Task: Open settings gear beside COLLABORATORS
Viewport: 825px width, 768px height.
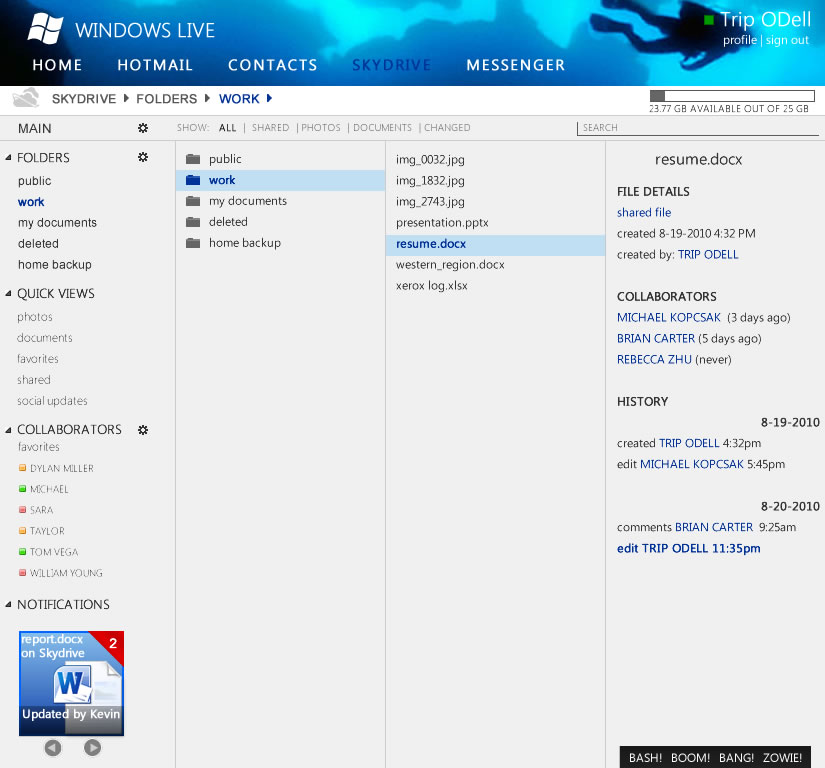Action: (143, 430)
